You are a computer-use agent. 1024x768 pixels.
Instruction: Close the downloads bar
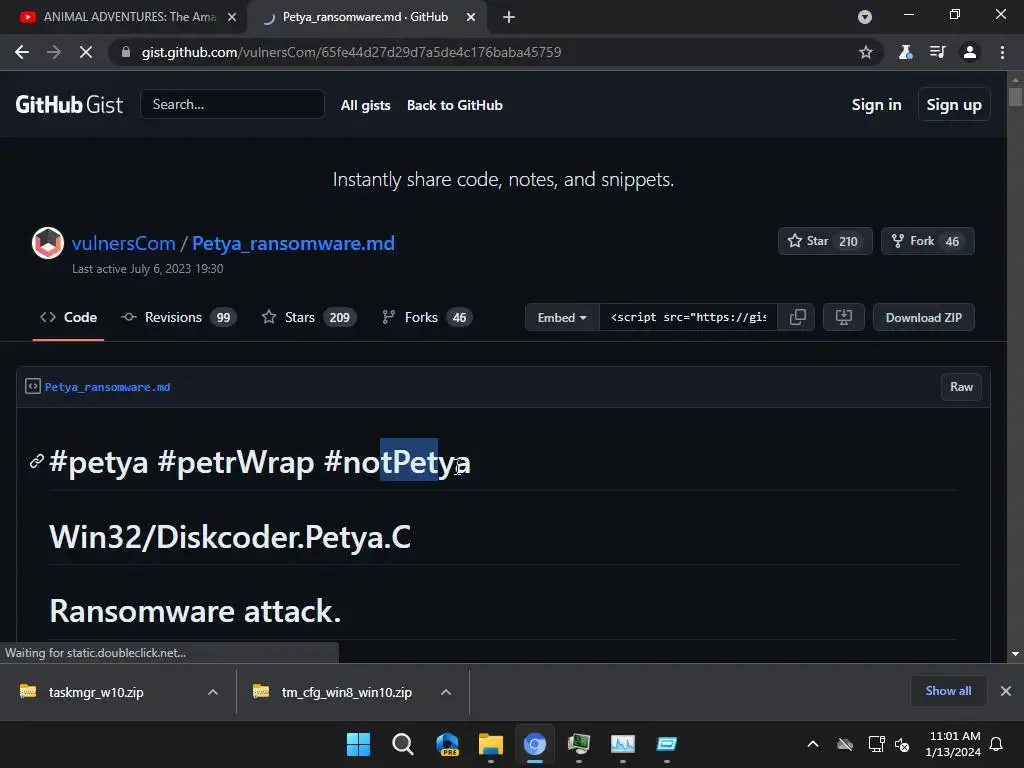[1006, 691]
